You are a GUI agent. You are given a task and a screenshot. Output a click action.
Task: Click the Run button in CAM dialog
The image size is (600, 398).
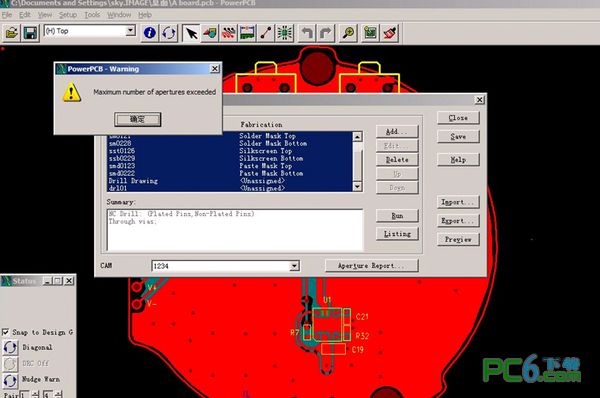(x=397, y=216)
